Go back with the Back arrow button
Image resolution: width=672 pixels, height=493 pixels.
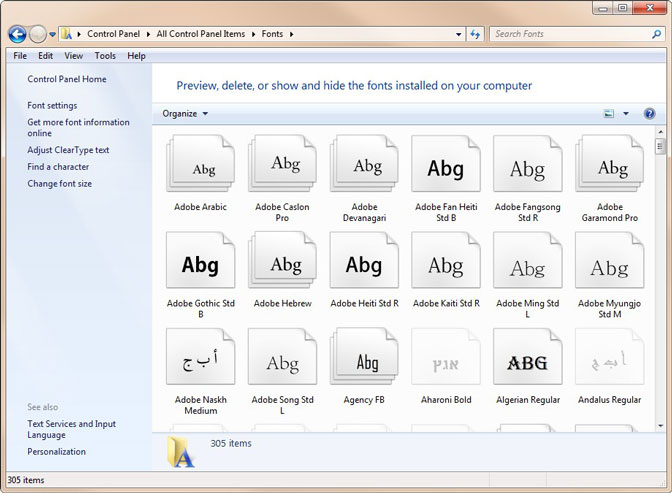[x=18, y=34]
